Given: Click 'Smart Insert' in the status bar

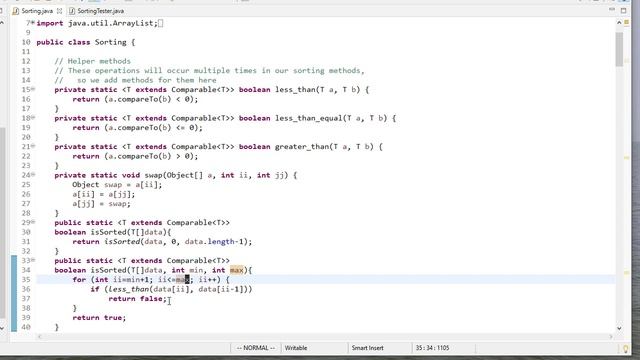Looking at the screenshot, I should pyautogui.click(x=367, y=348).
